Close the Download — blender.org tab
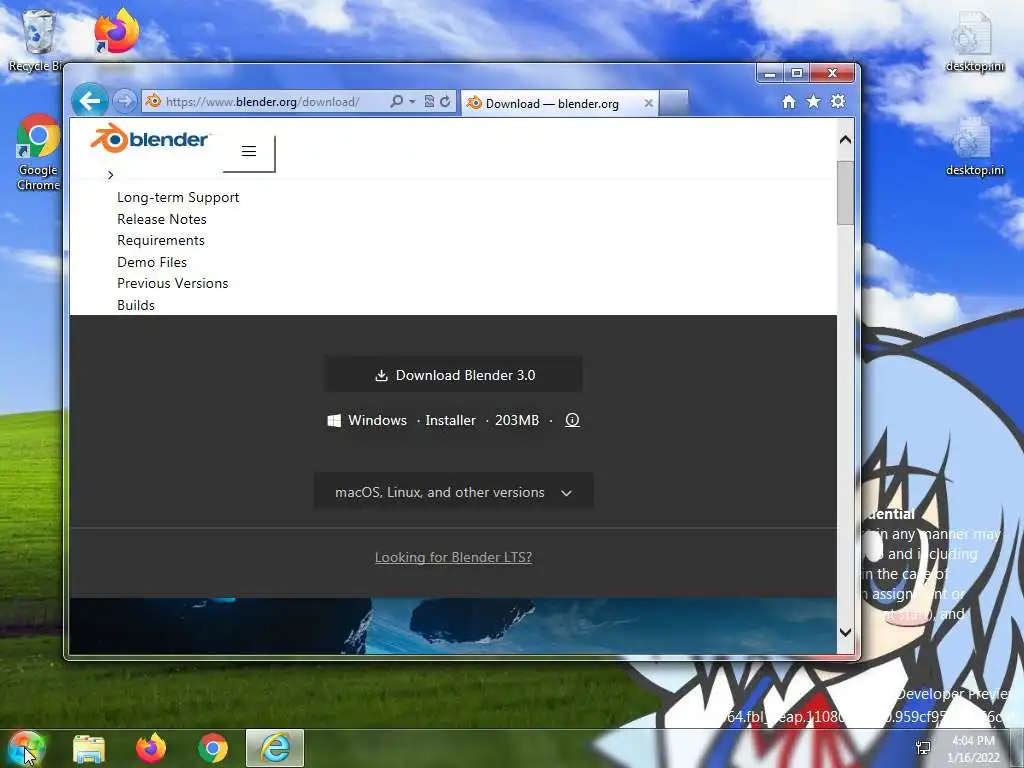 tap(648, 103)
